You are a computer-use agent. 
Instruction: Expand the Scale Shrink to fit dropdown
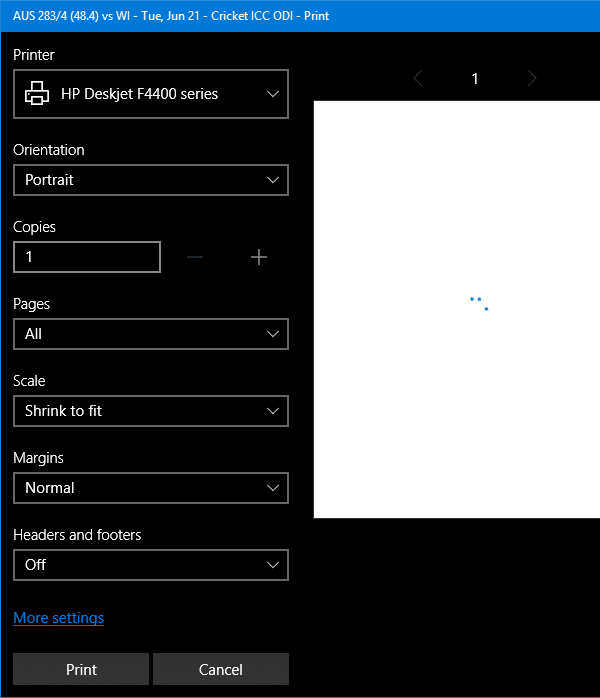151,411
